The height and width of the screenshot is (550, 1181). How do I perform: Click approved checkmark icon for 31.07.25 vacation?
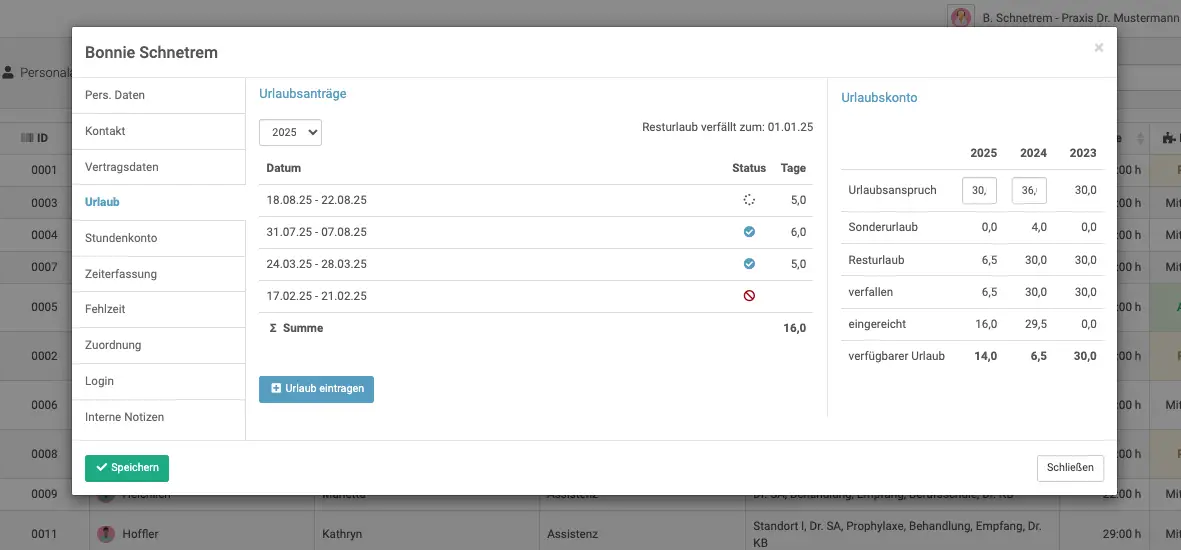click(x=749, y=232)
